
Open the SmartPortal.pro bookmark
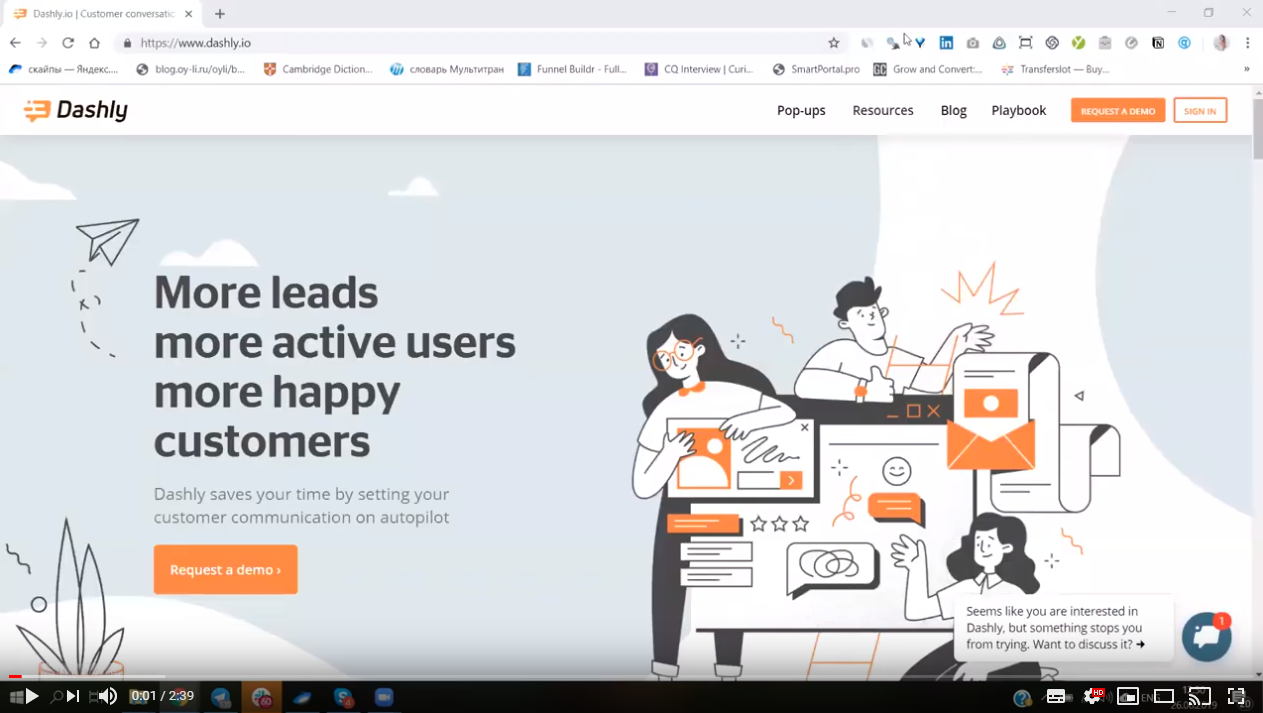pos(816,69)
